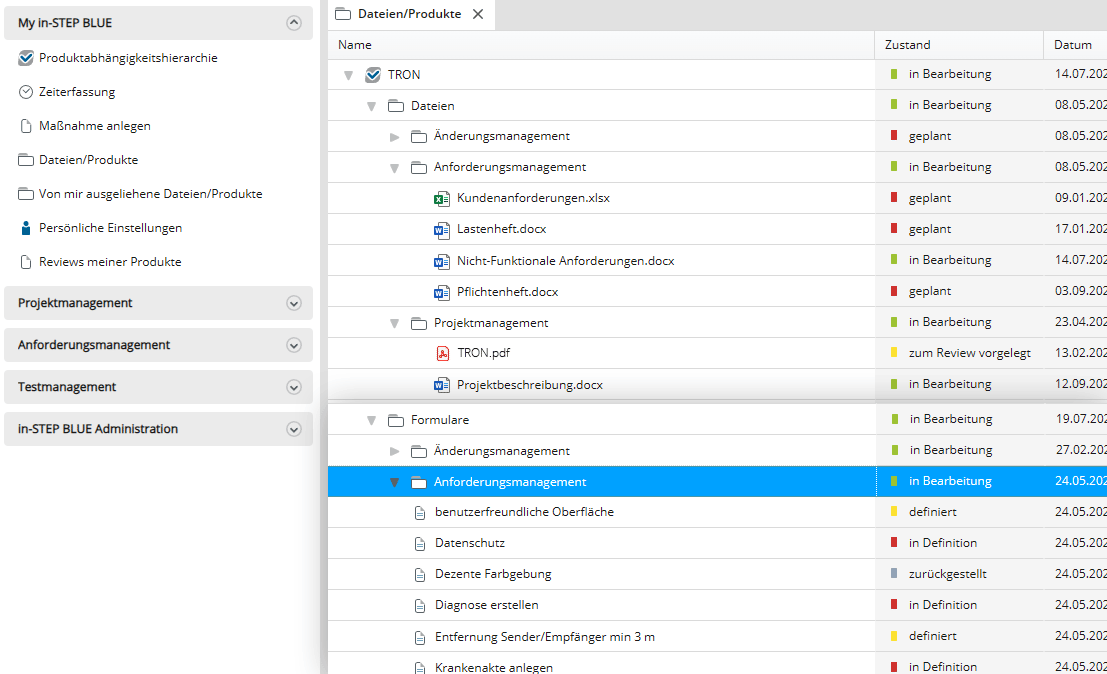The image size is (1107, 674).
Task: Click the document icon beside Datenschutz
Action: point(420,543)
